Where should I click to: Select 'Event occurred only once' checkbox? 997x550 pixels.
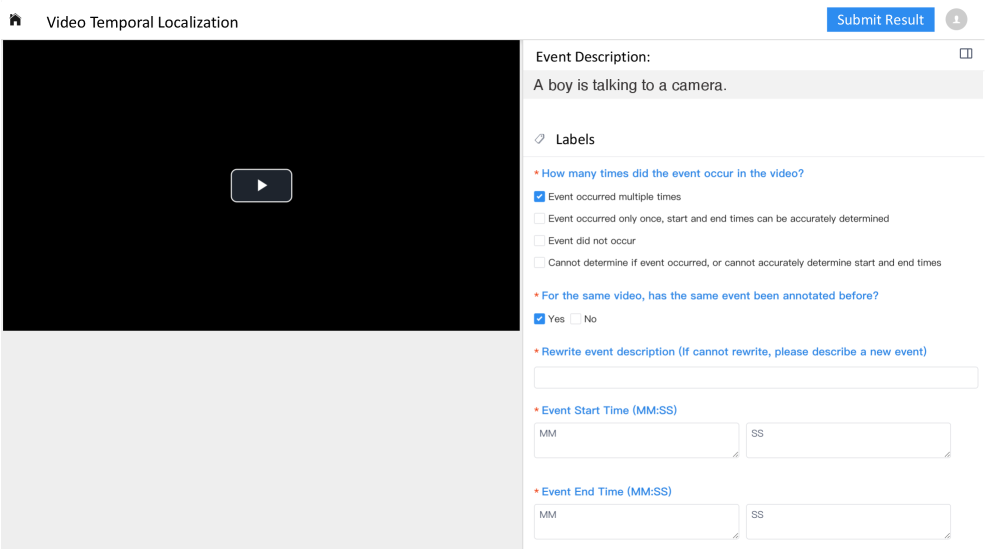pos(540,219)
